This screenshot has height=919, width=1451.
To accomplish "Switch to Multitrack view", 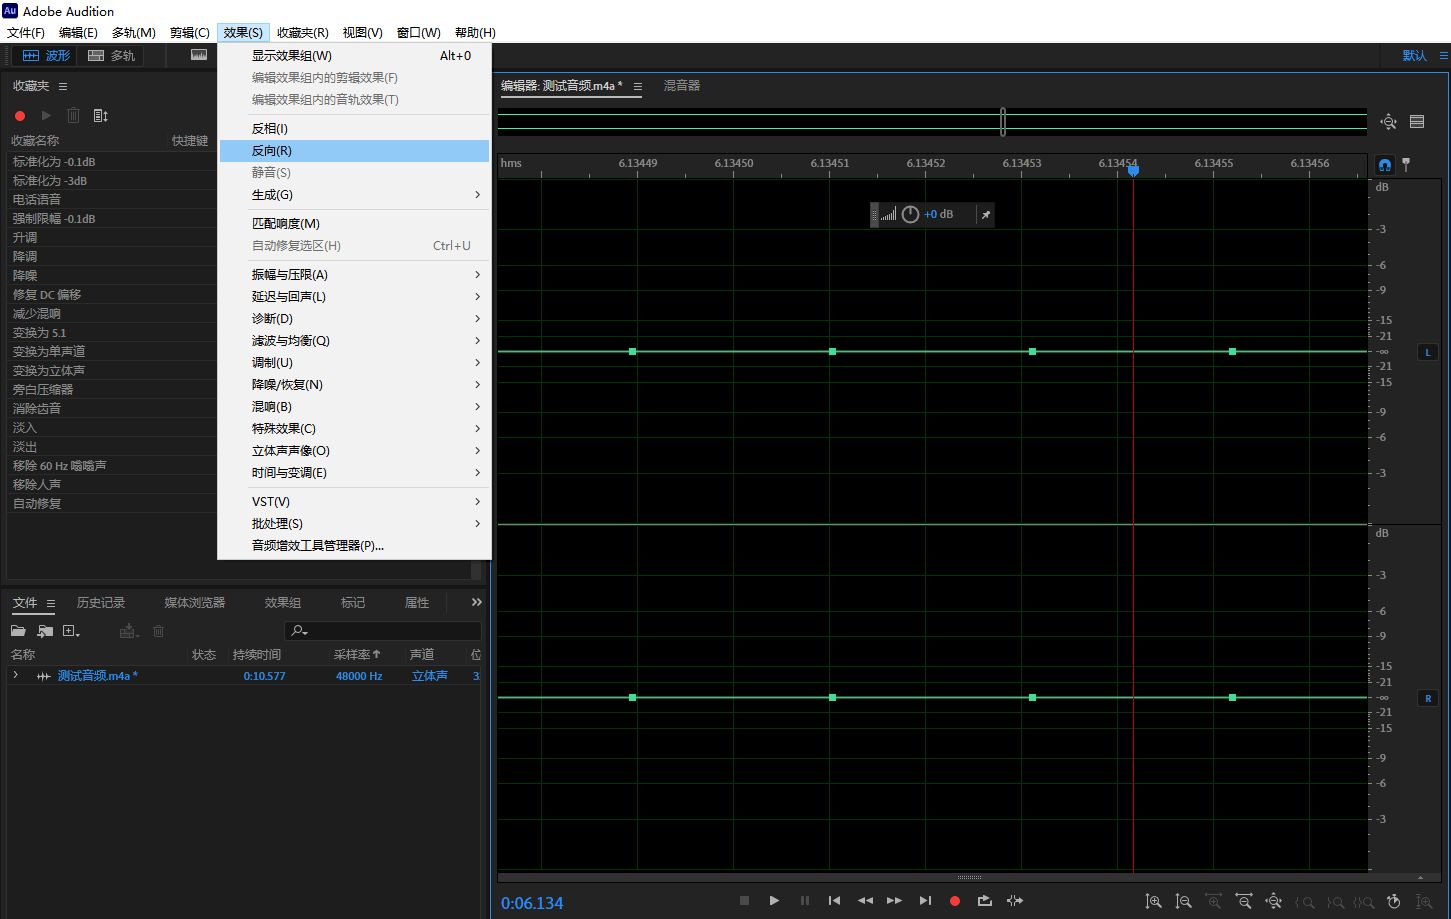I will [111, 56].
